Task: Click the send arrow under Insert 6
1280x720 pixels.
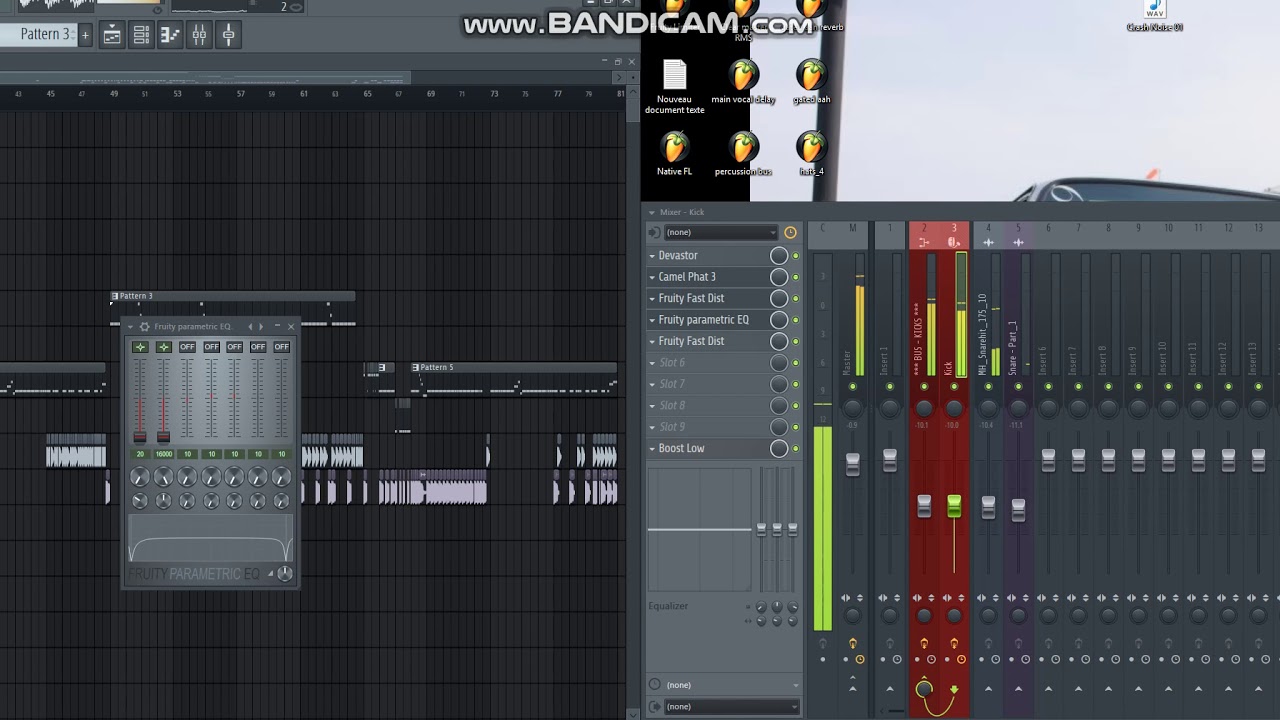Action: pyautogui.click(x=1048, y=688)
